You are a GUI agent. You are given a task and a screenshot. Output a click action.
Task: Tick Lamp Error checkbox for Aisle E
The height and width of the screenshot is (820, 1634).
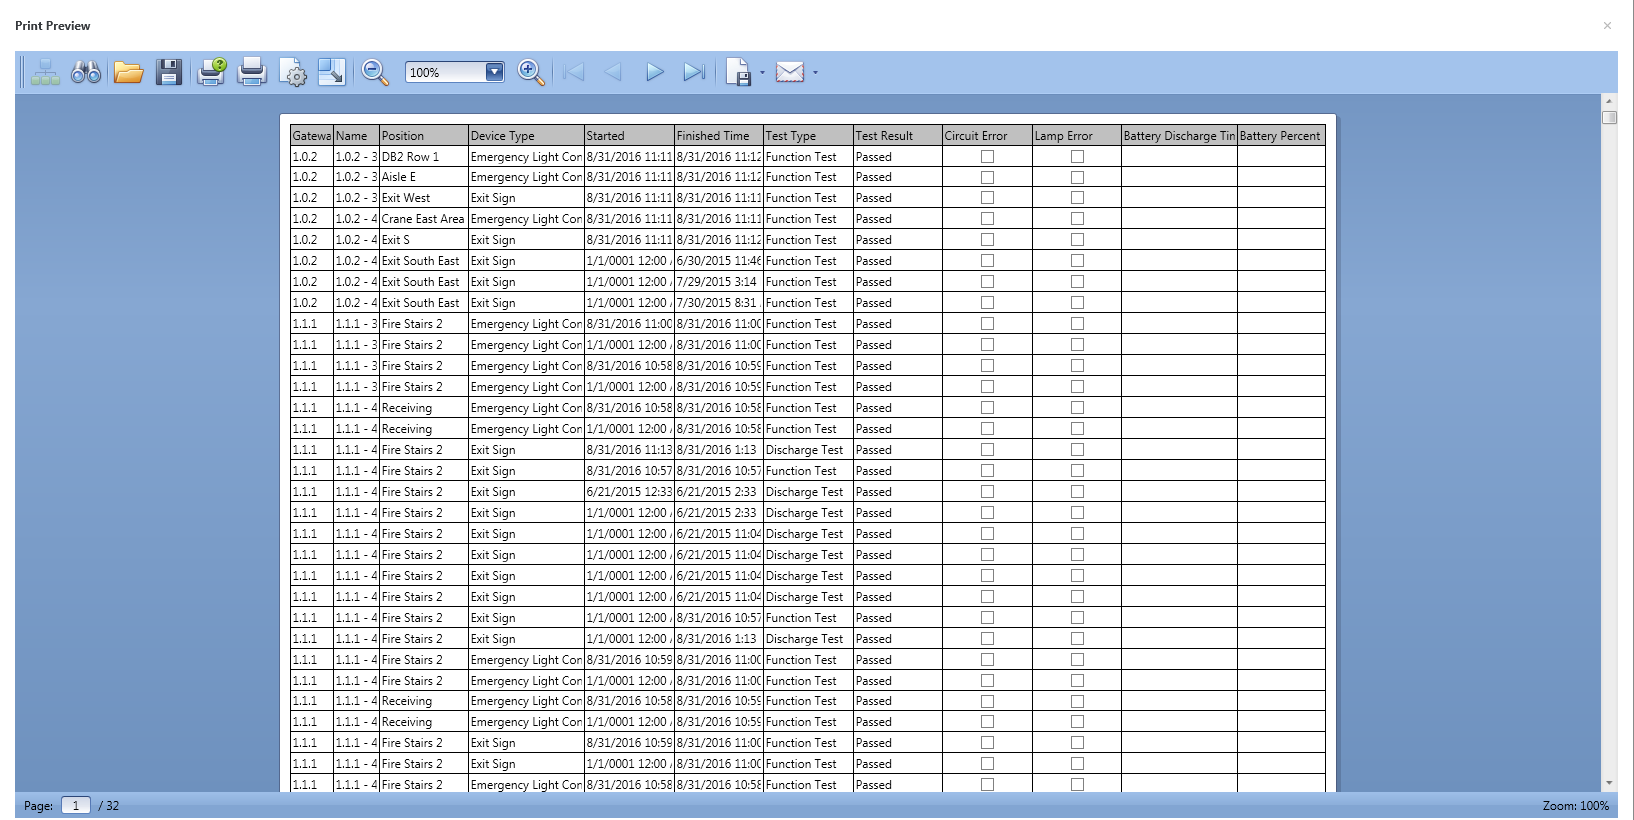1077,177
